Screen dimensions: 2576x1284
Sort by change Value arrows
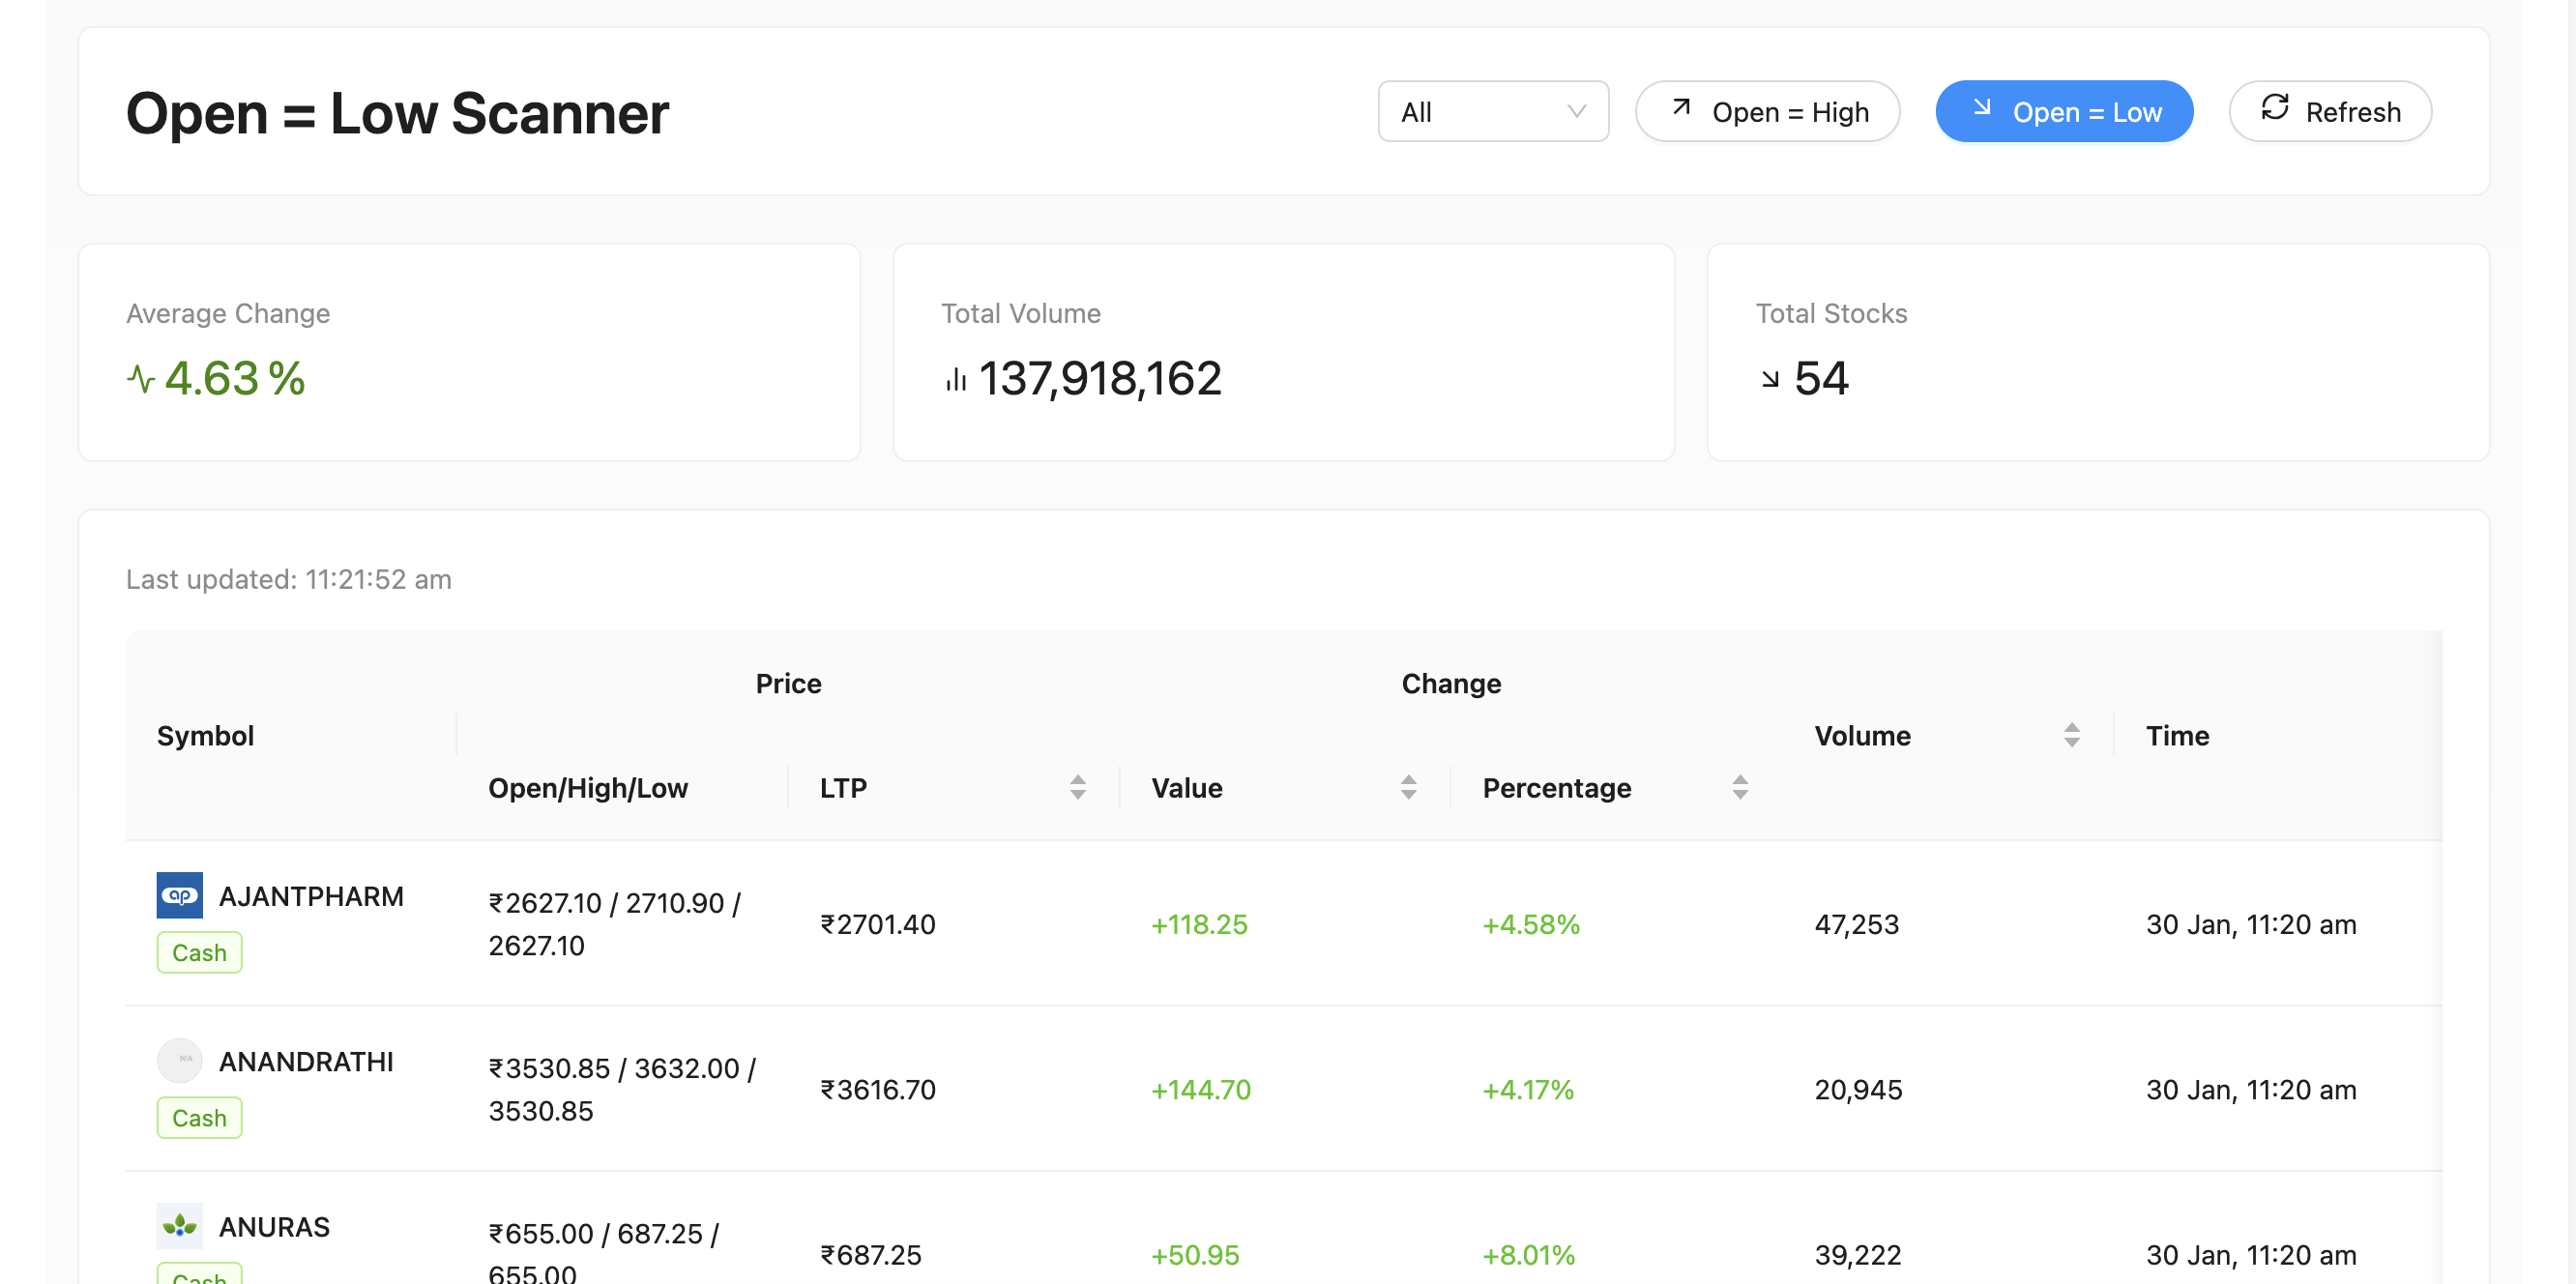click(1408, 788)
